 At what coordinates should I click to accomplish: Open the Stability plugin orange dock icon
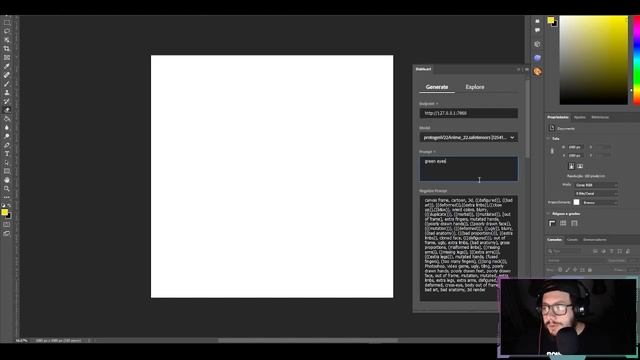[538, 72]
